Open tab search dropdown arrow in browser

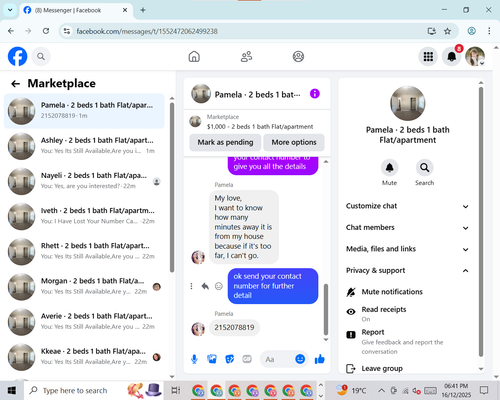point(10,10)
